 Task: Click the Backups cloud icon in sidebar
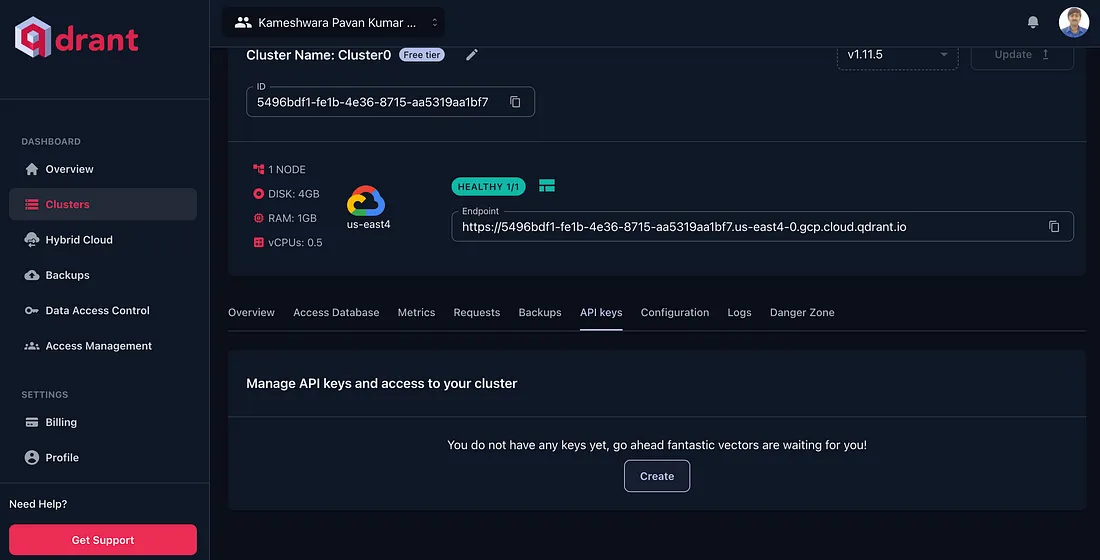click(x=32, y=275)
